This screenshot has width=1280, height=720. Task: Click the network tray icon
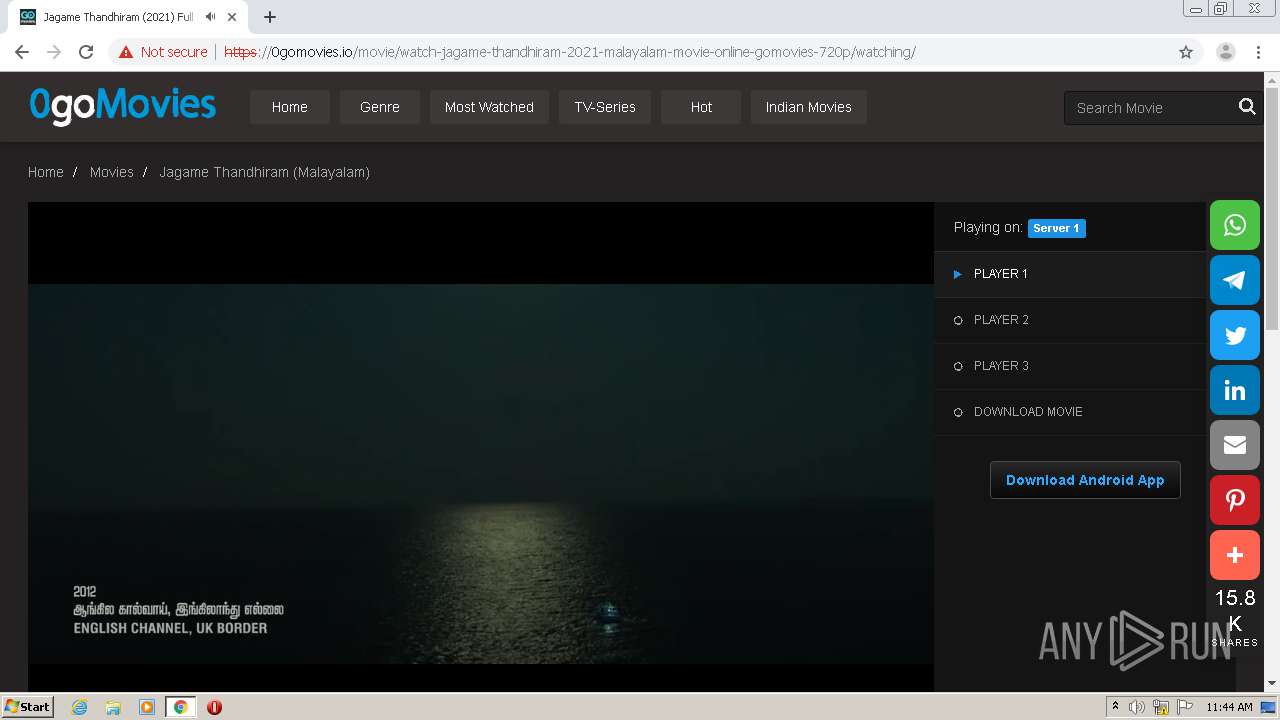(x=1161, y=707)
